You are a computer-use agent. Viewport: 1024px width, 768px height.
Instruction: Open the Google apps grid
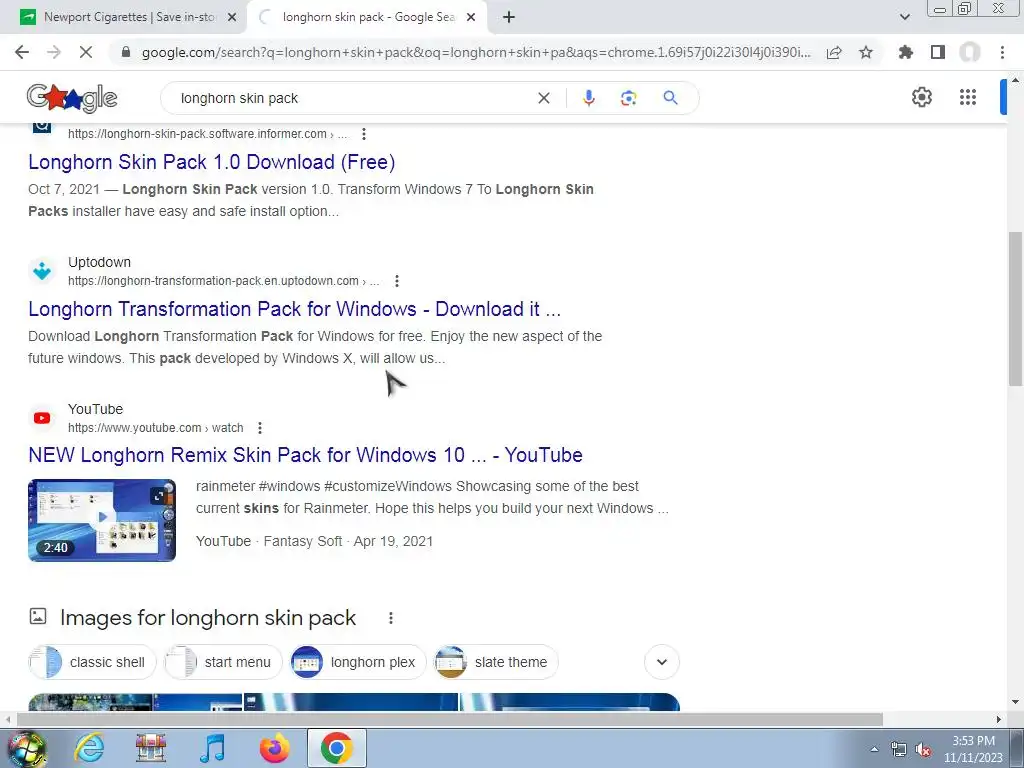pos(968,97)
